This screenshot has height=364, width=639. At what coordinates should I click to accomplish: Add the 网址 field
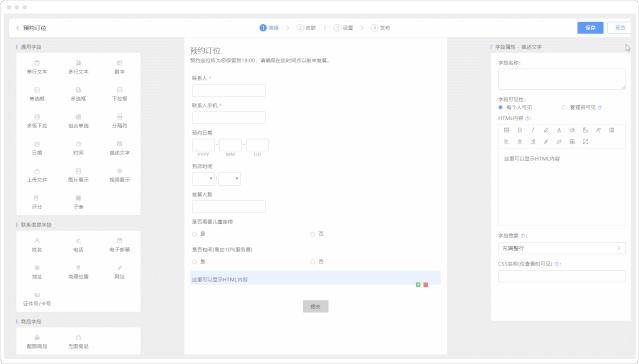pyautogui.click(x=119, y=272)
